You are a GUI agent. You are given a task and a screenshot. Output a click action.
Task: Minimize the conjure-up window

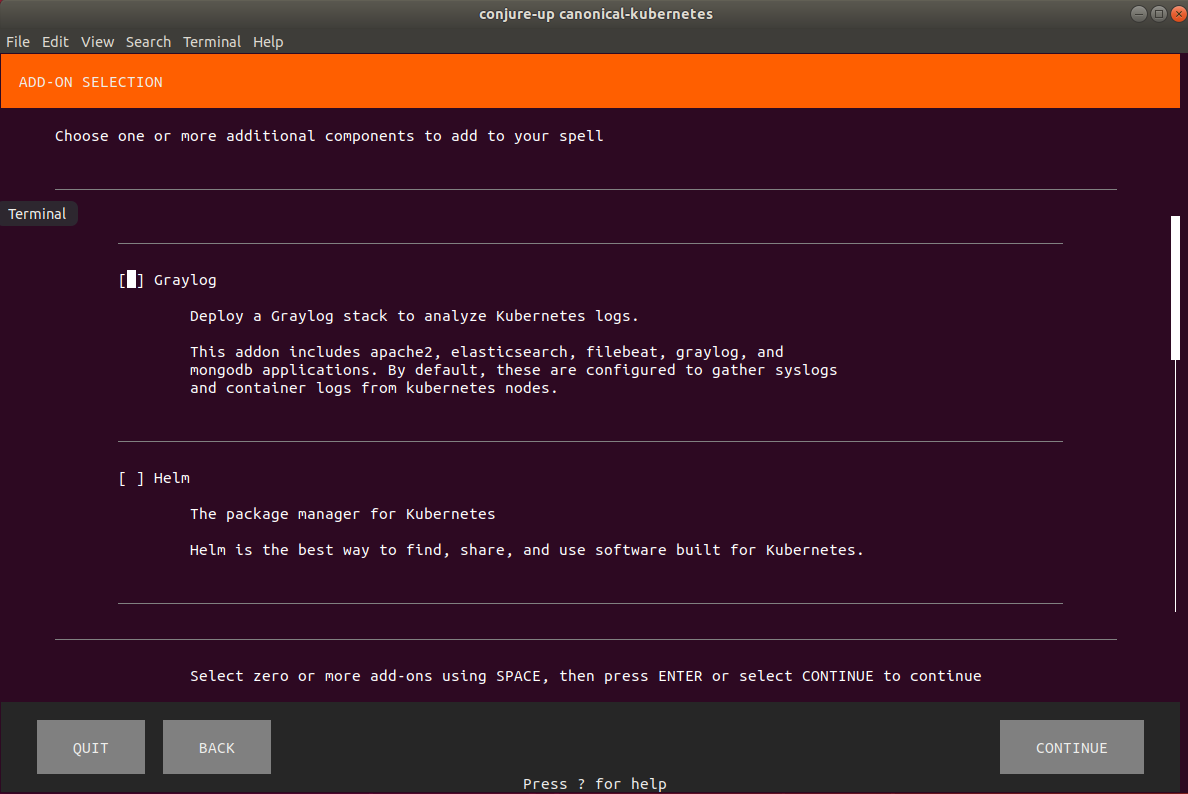click(1138, 14)
